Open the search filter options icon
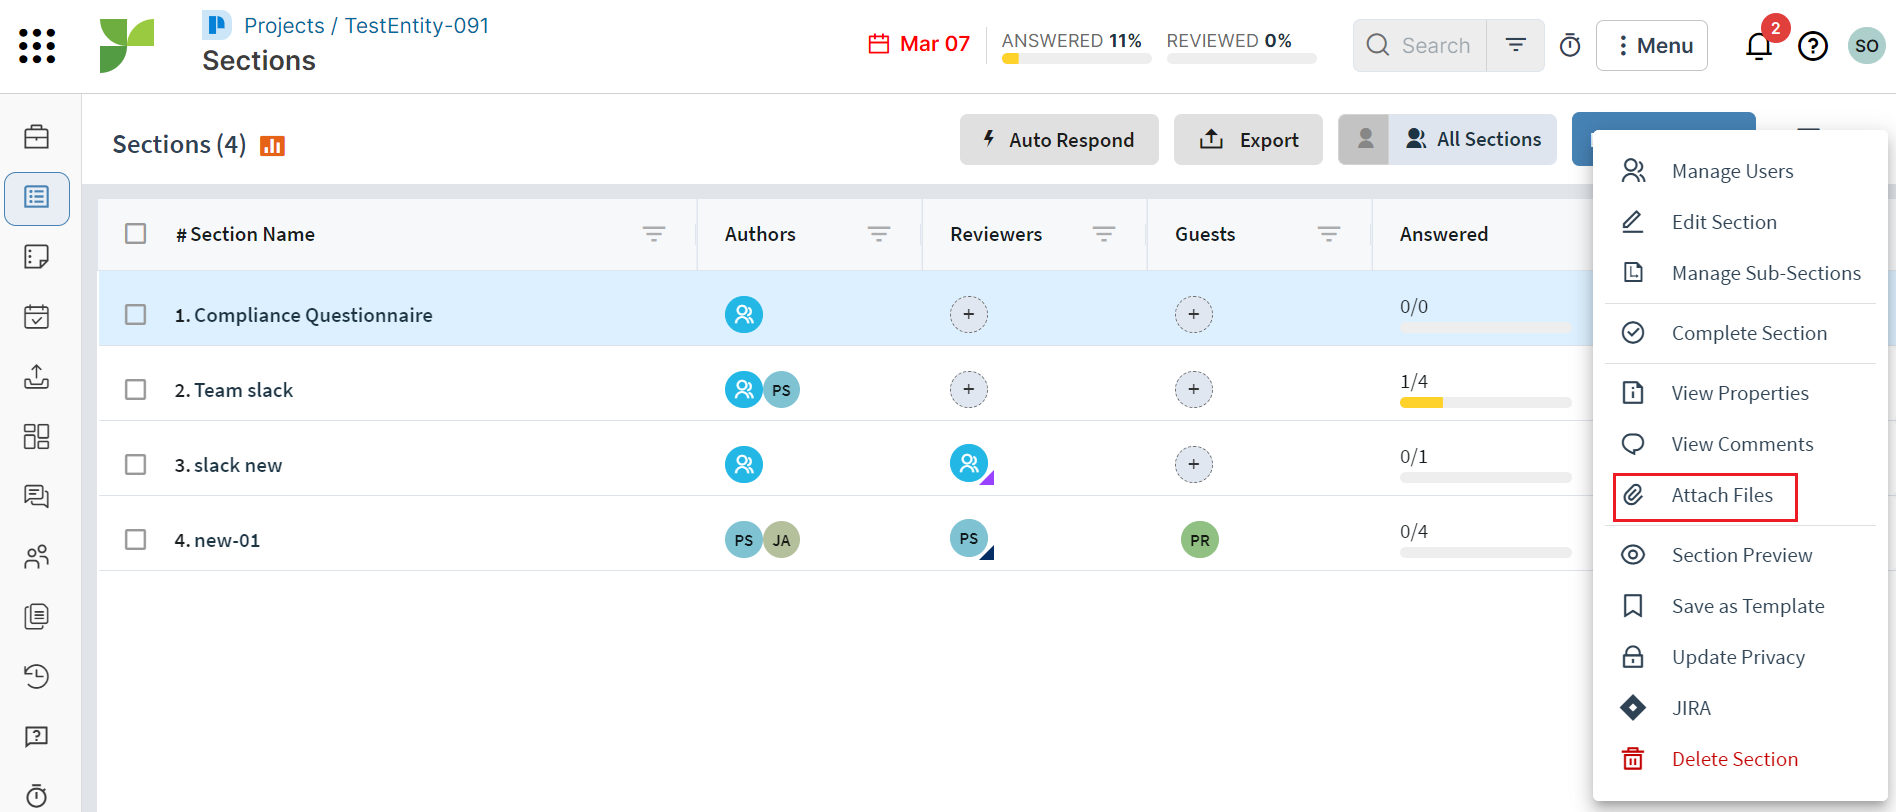This screenshot has height=812, width=1896. (1516, 45)
